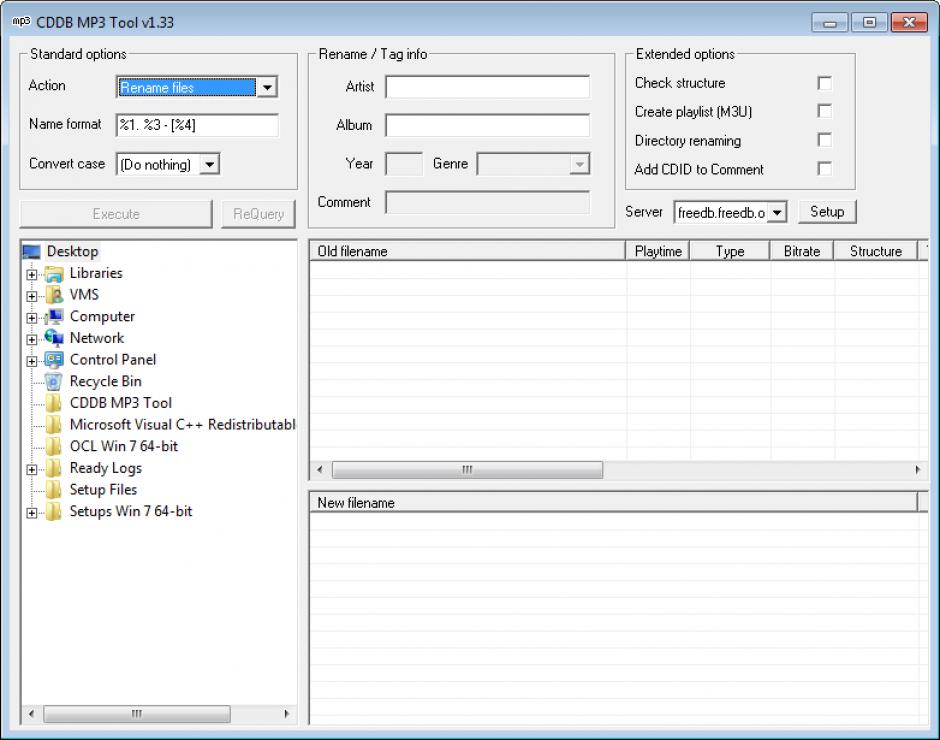Click the New filename column header
The width and height of the screenshot is (940, 740).
(x=613, y=503)
